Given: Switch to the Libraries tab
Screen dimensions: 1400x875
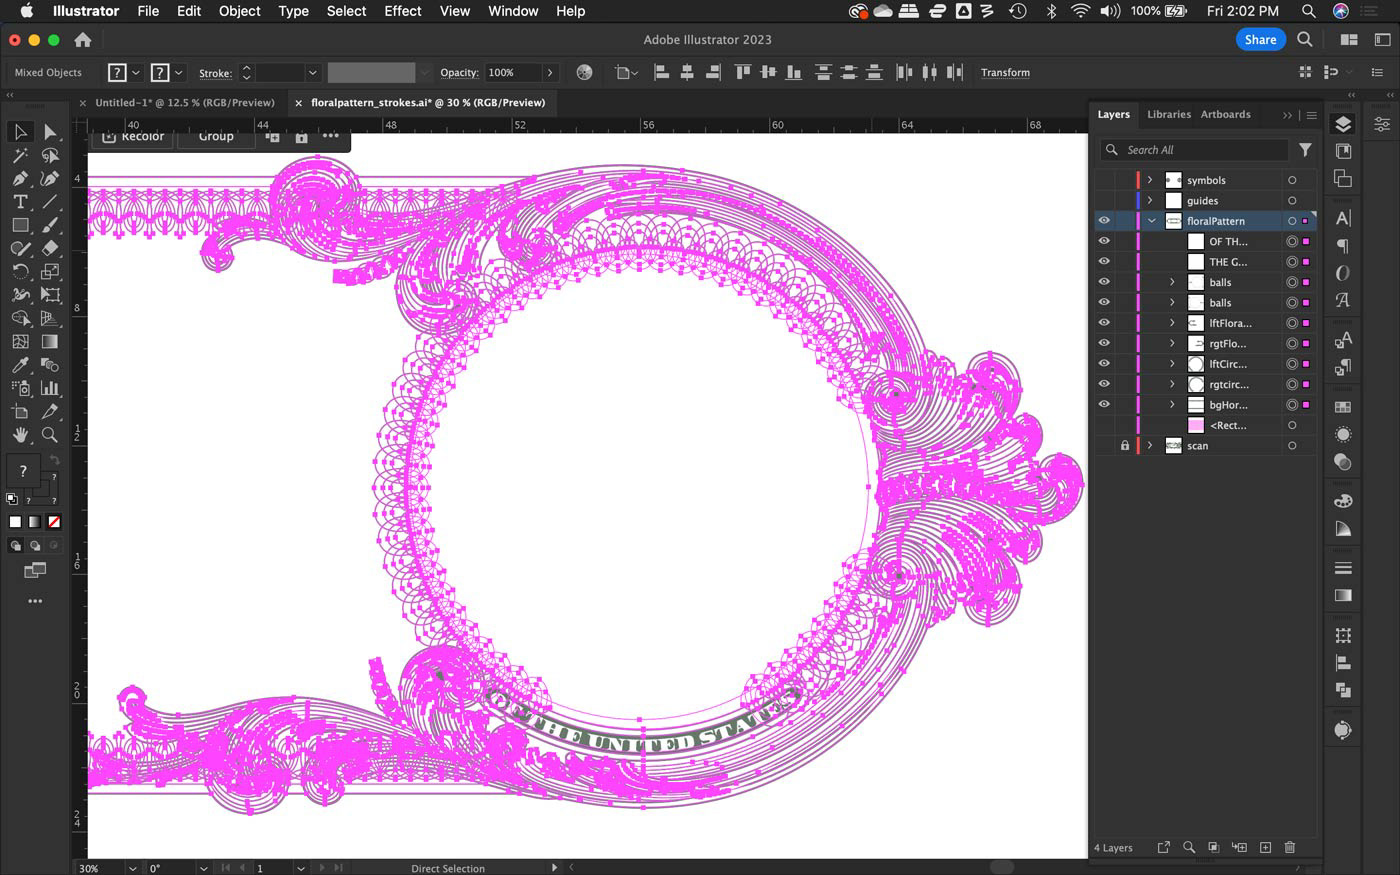Looking at the screenshot, I should pyautogui.click(x=1169, y=114).
